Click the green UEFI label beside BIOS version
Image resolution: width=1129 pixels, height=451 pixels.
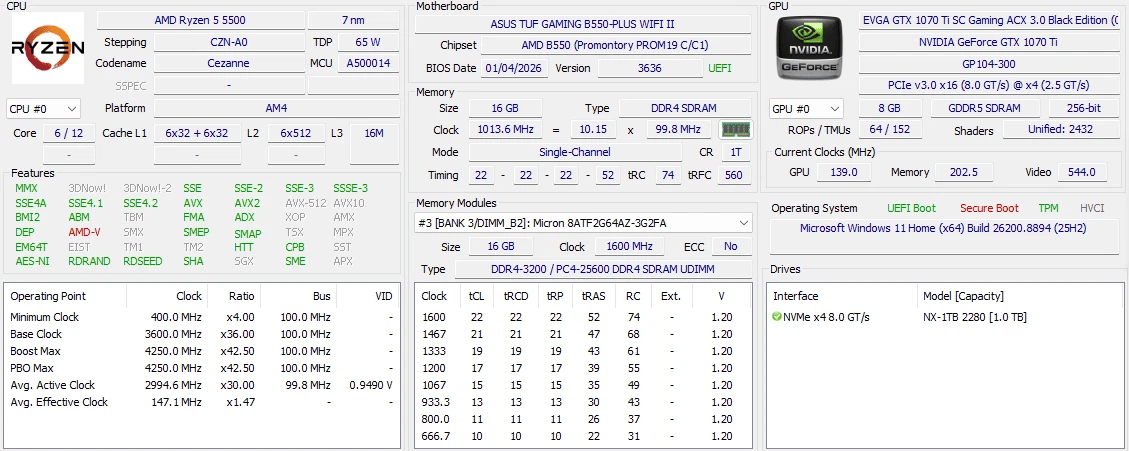point(720,68)
